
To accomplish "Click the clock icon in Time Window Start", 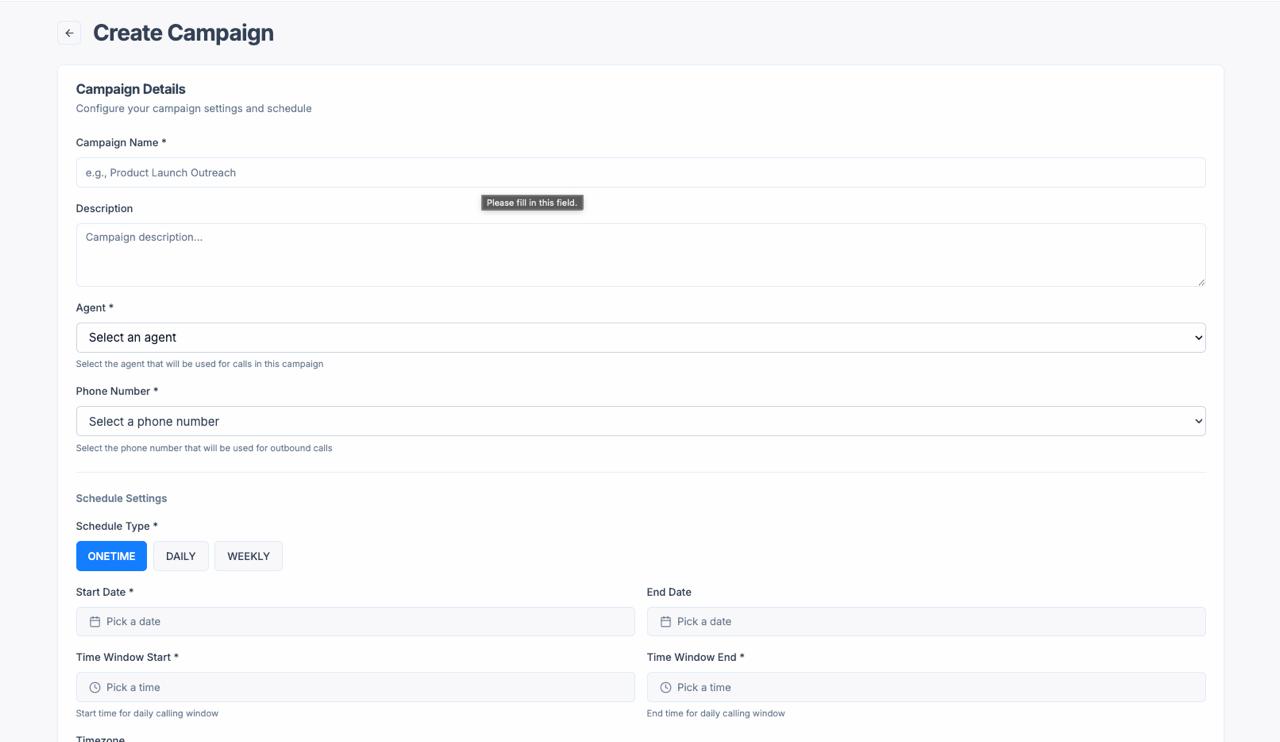I will coord(95,688).
